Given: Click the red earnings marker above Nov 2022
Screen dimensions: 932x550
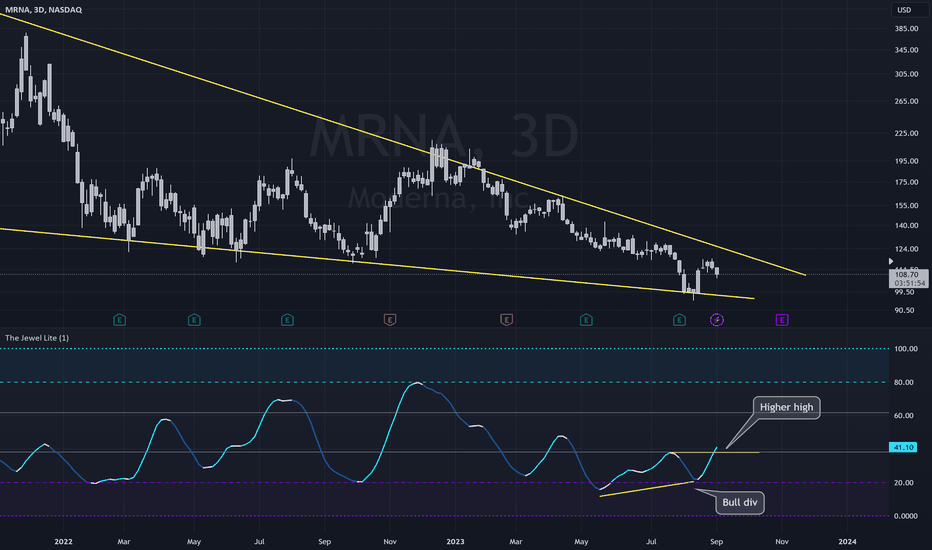Looking at the screenshot, I should 389,320.
